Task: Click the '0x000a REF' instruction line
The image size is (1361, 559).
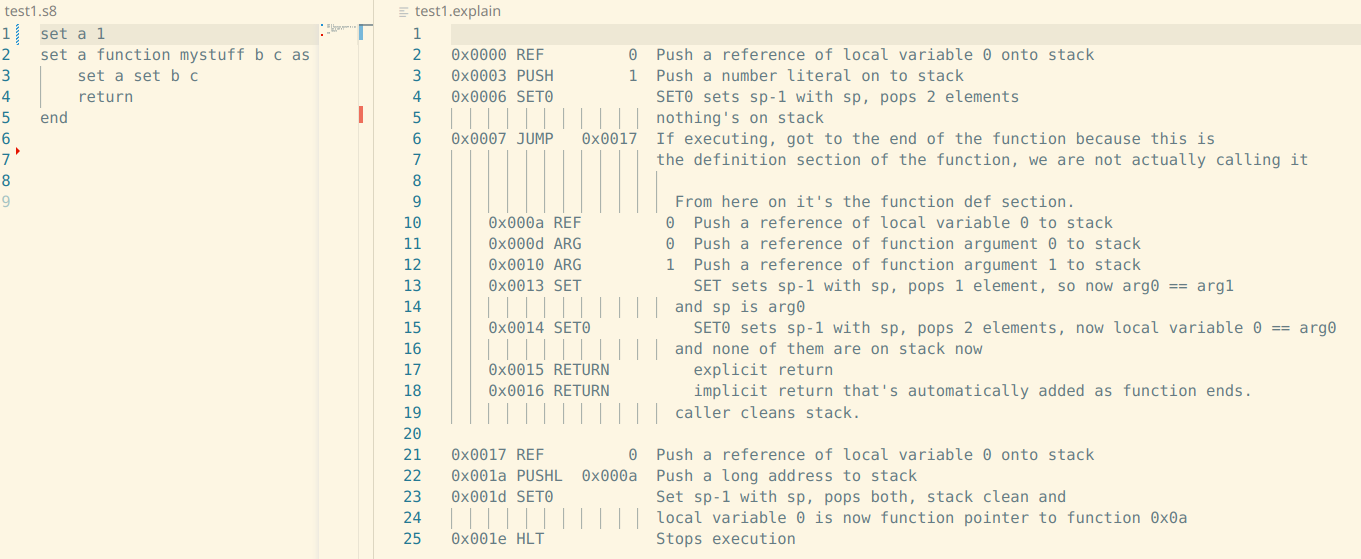Action: coord(801,223)
